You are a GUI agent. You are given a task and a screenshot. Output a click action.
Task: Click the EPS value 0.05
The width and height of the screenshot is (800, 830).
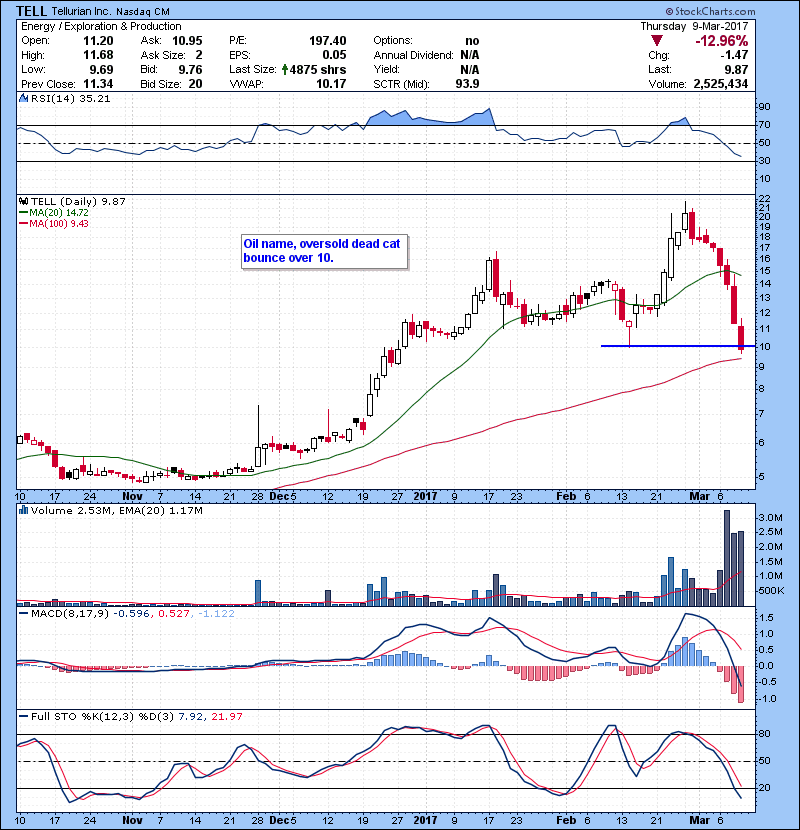click(x=334, y=55)
